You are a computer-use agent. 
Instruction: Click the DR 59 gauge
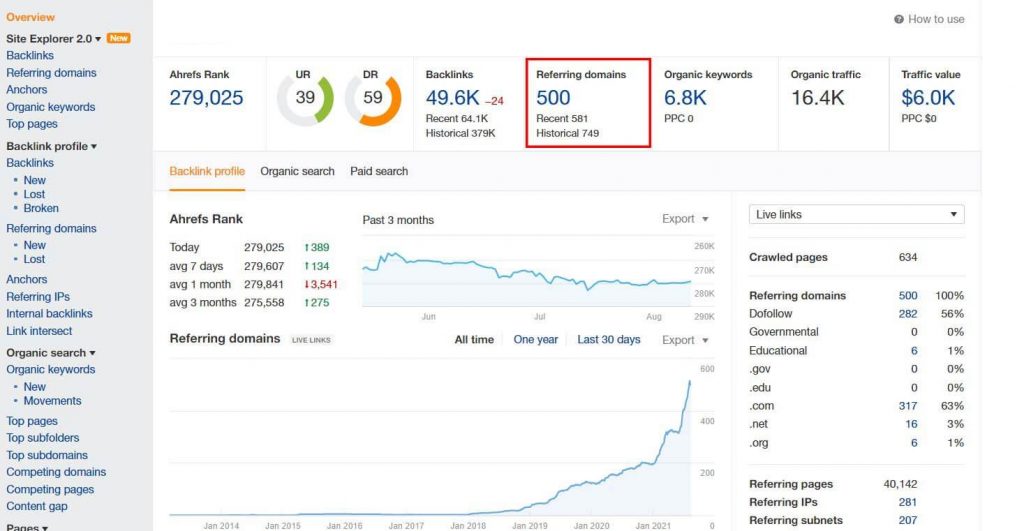pos(373,99)
